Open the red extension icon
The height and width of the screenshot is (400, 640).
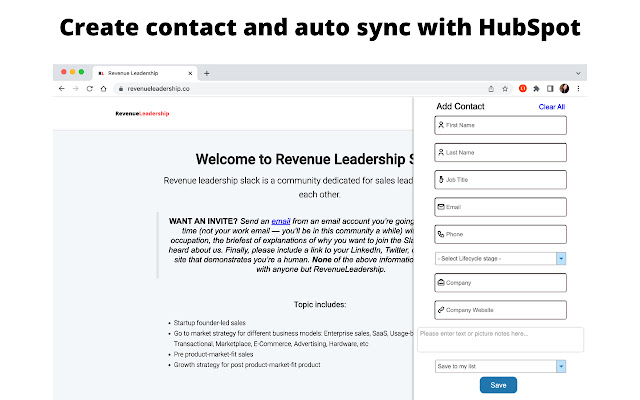point(522,88)
